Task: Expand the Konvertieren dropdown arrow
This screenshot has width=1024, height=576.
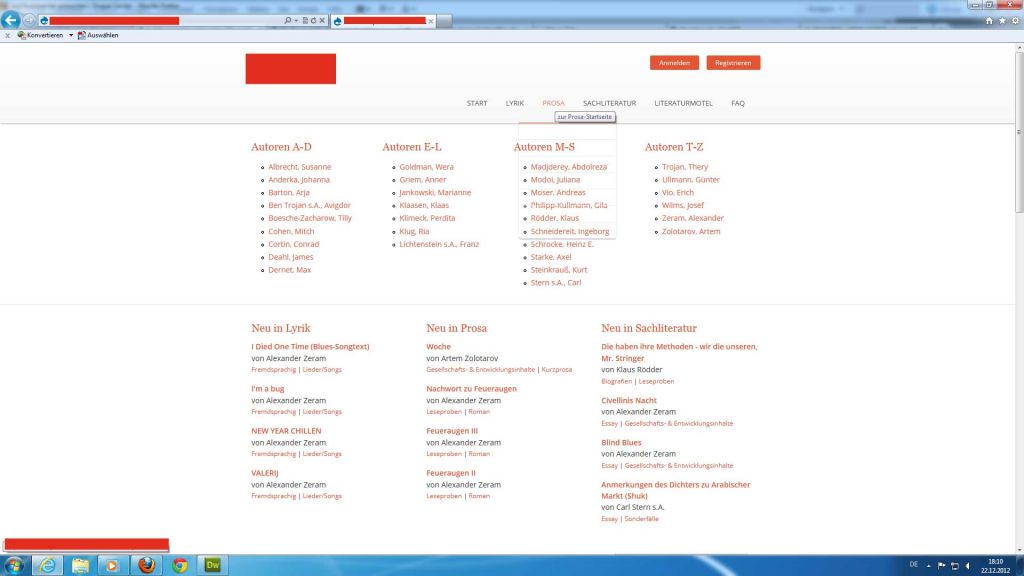Action: pos(70,35)
